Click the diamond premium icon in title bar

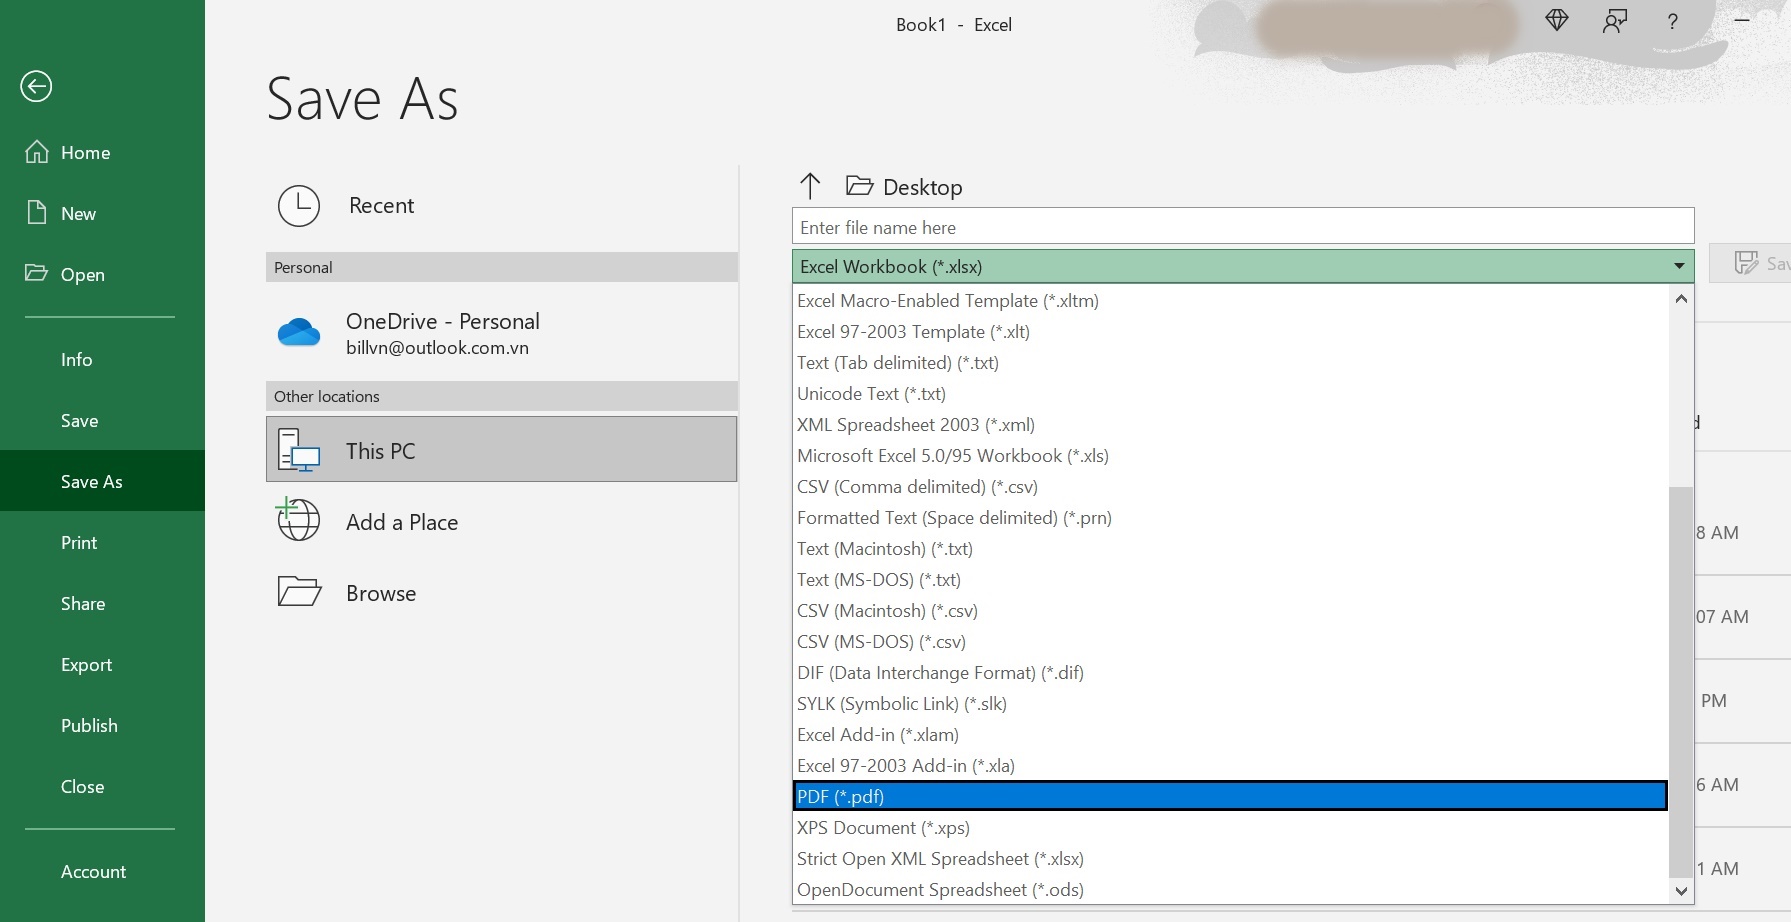pos(1556,21)
